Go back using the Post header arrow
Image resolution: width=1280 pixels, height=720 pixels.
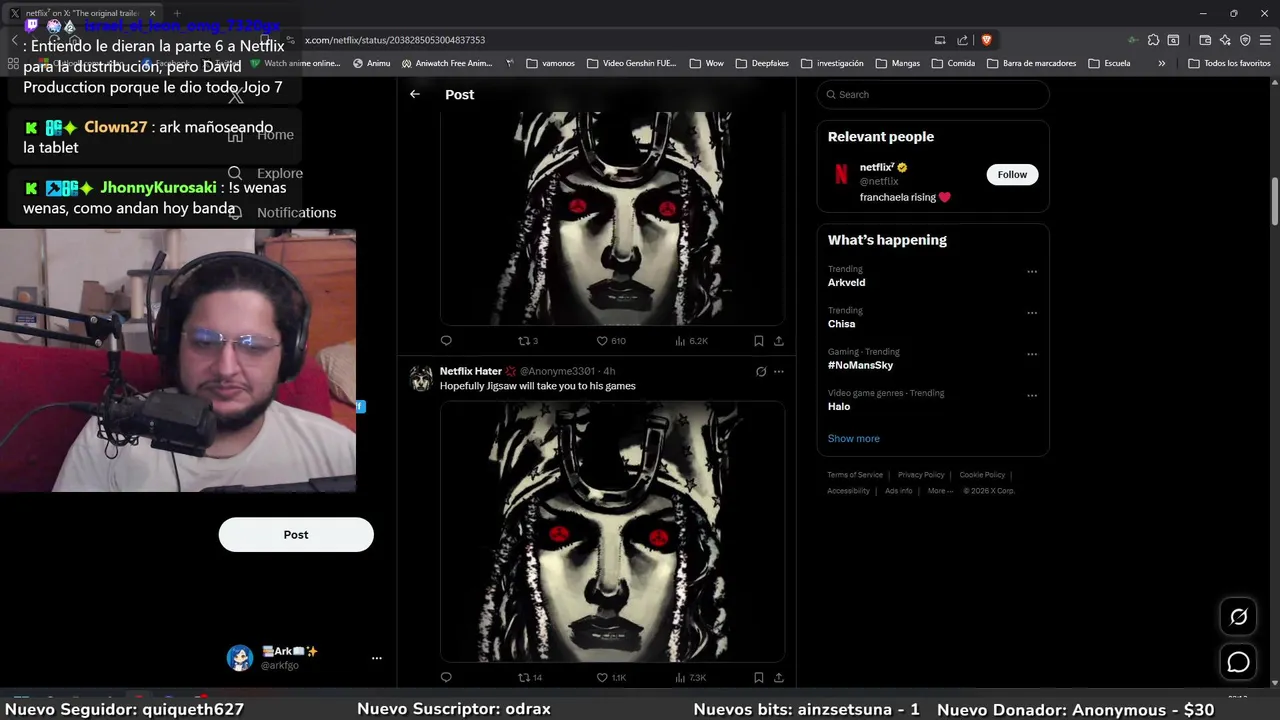click(x=415, y=94)
